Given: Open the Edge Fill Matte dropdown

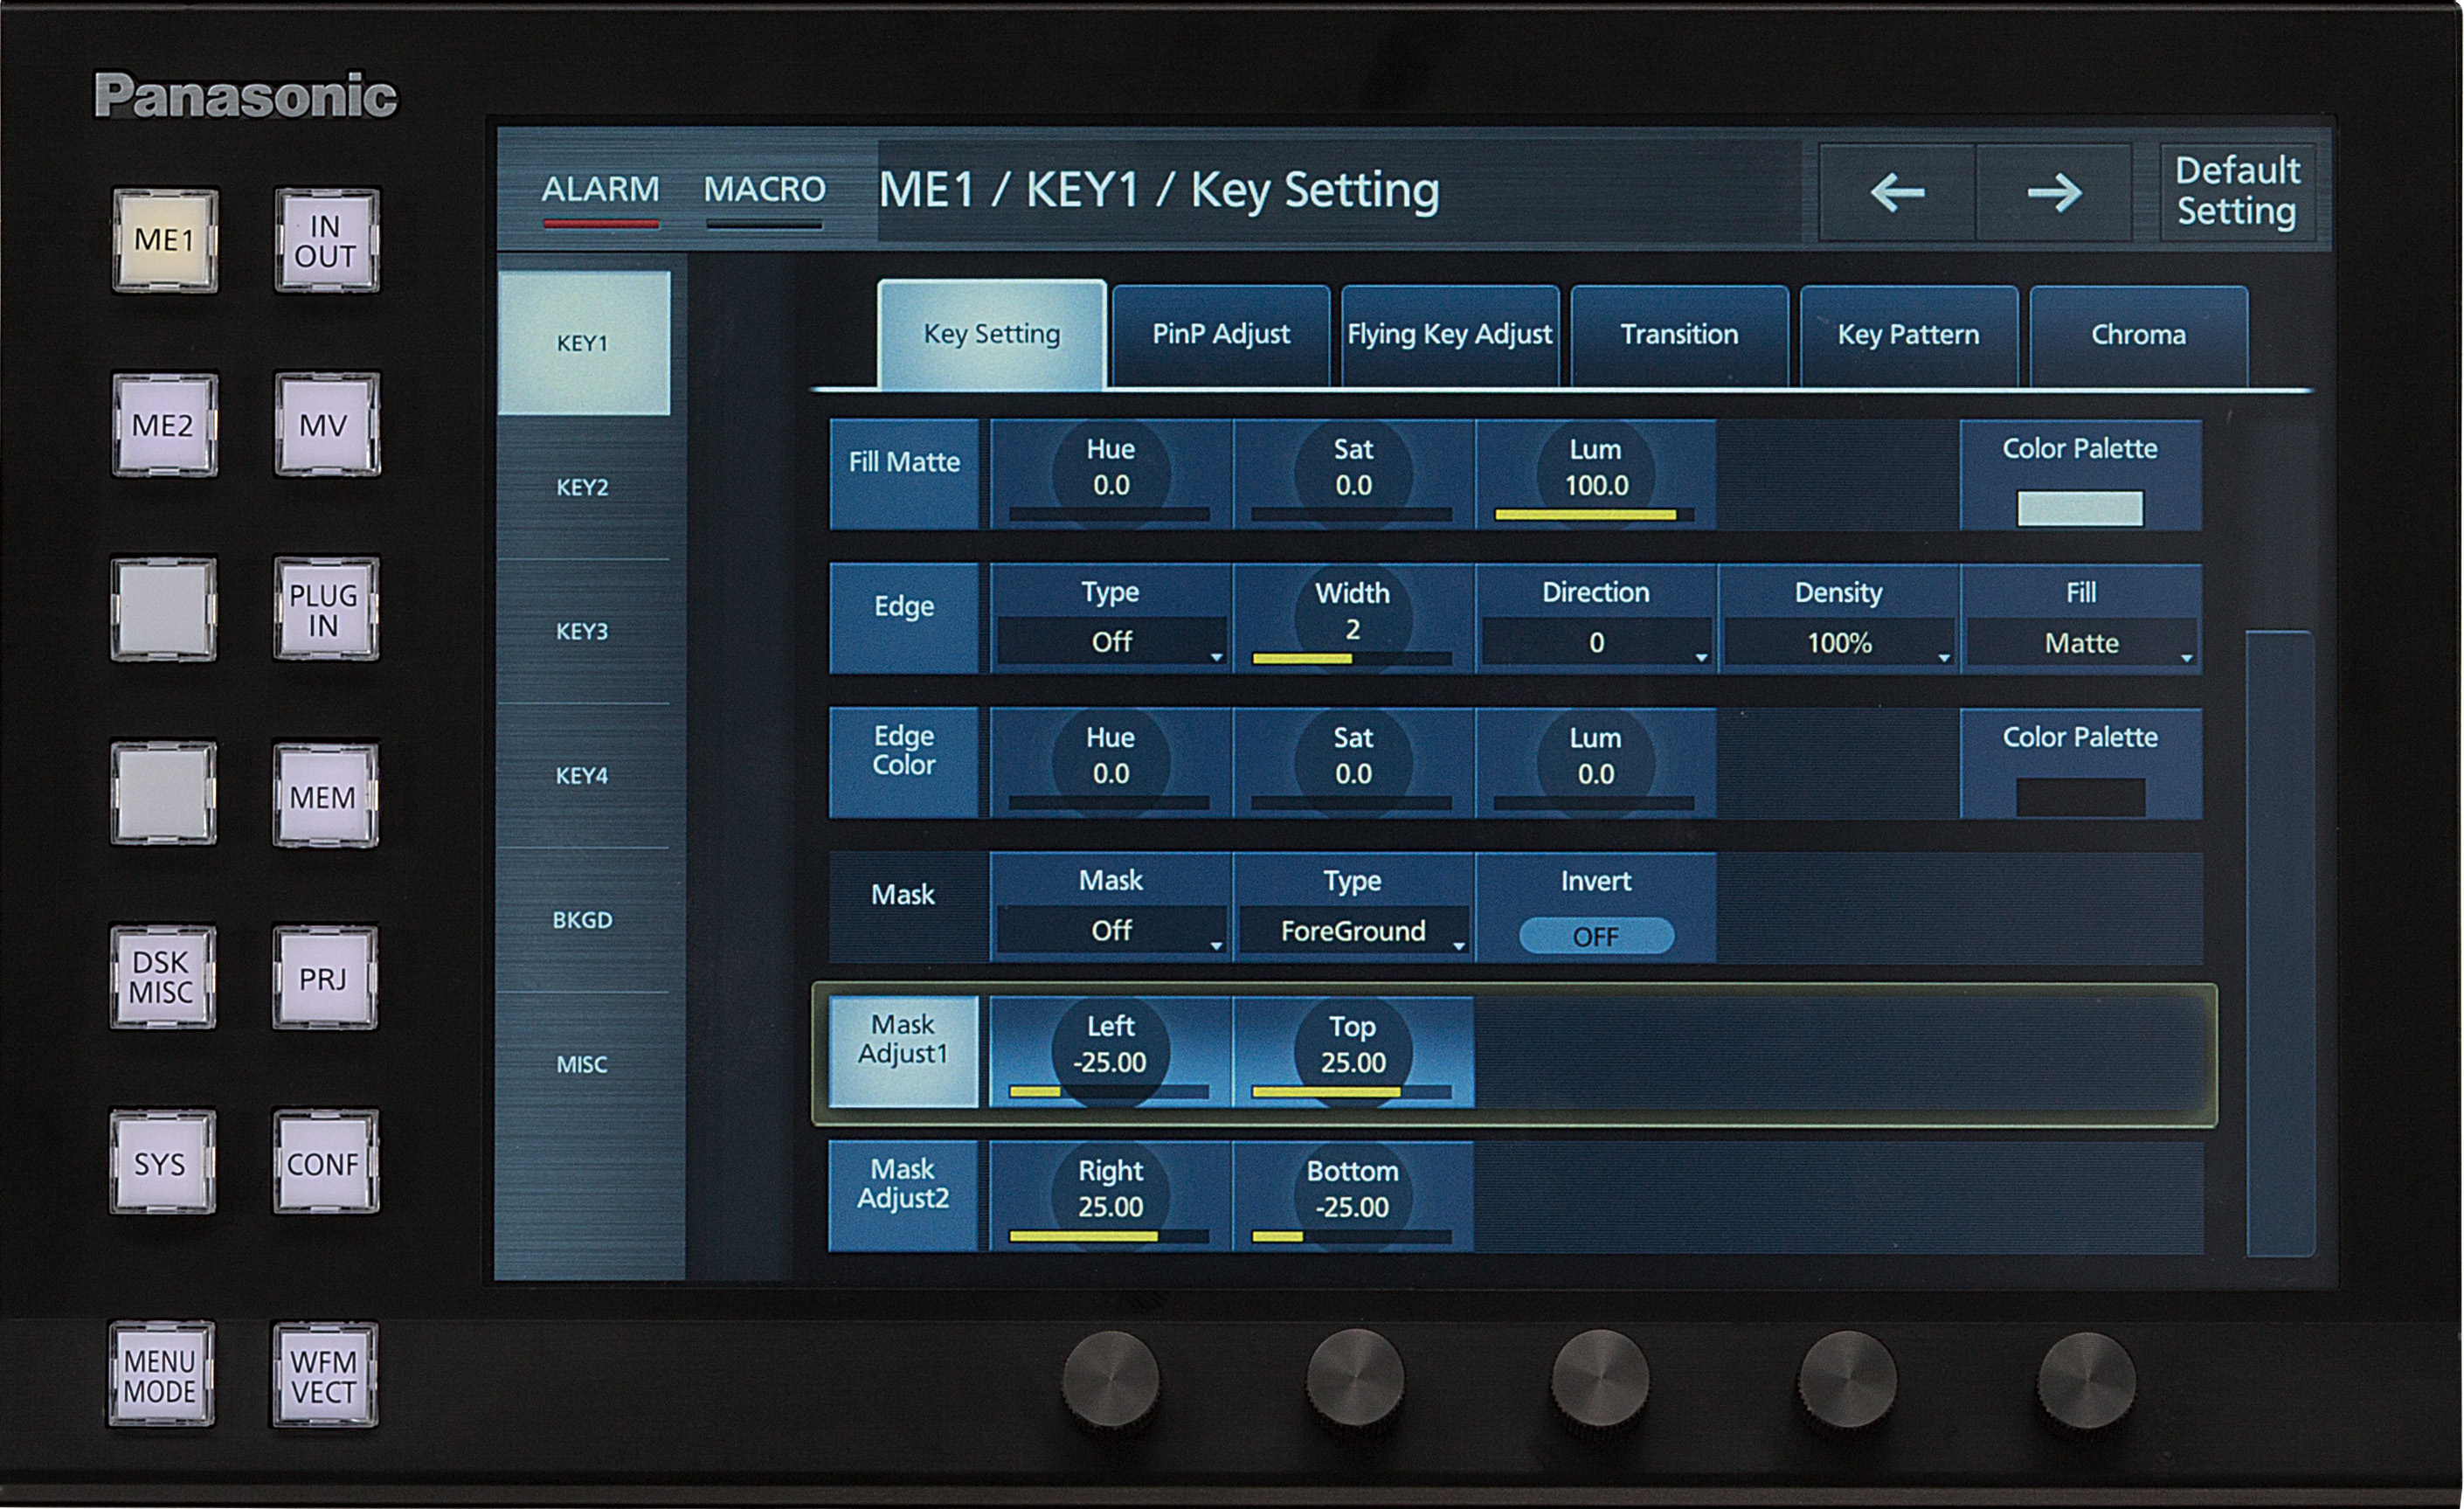Looking at the screenshot, I should (2081, 641).
